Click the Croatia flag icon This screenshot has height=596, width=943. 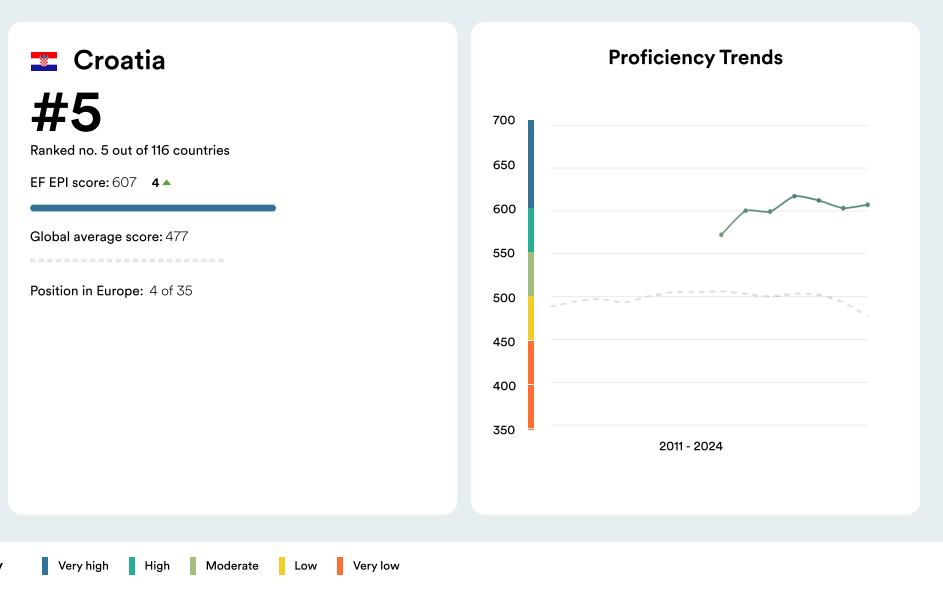coord(44,61)
